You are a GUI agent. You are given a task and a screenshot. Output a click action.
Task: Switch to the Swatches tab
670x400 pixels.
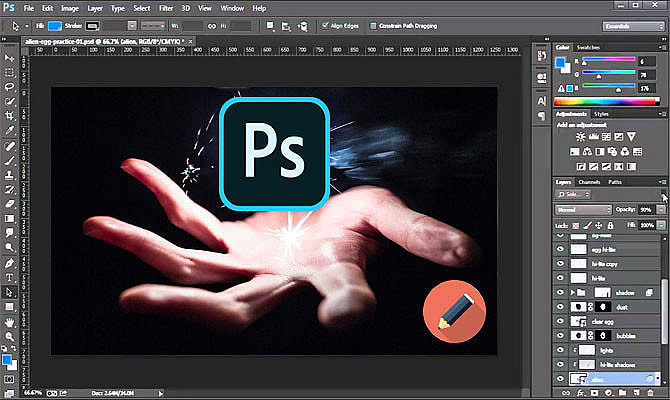click(588, 47)
